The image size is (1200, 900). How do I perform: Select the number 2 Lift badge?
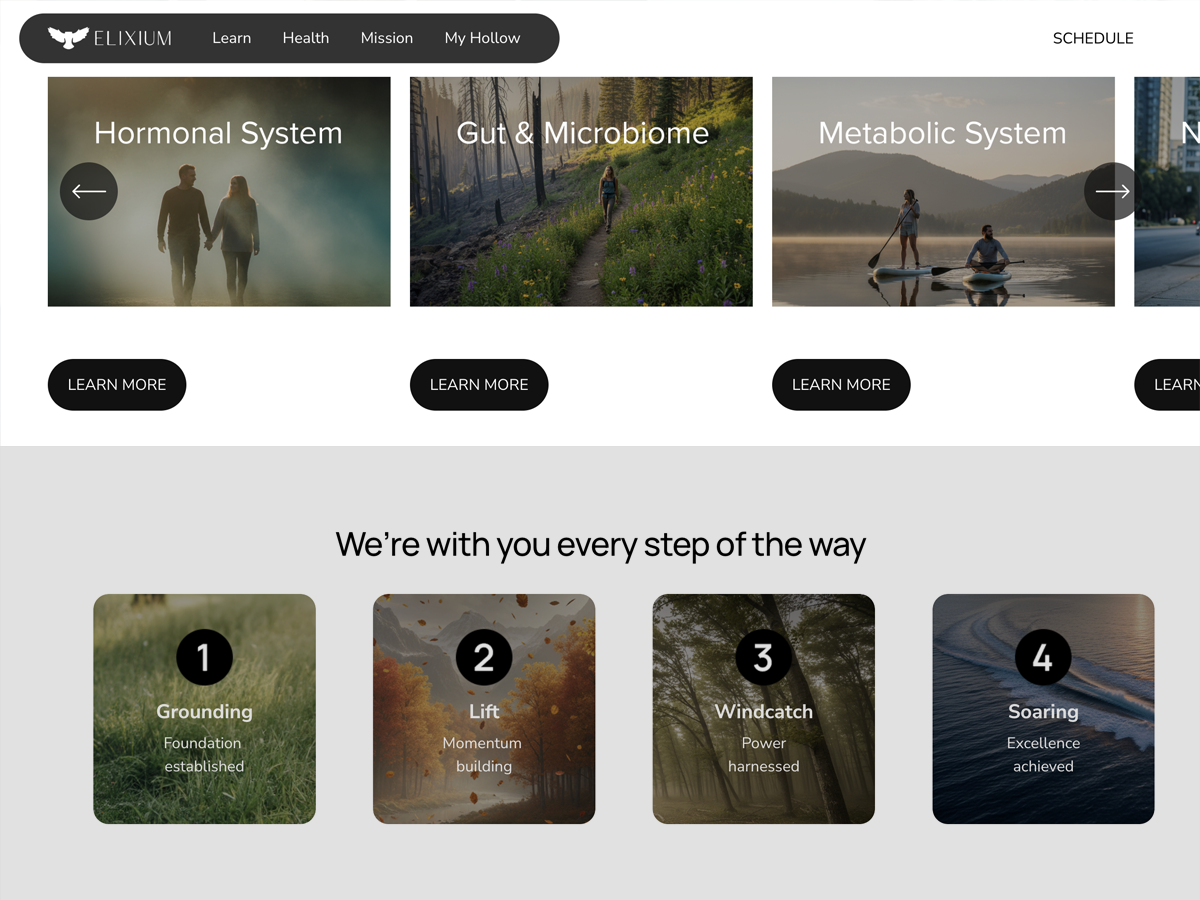click(x=484, y=657)
